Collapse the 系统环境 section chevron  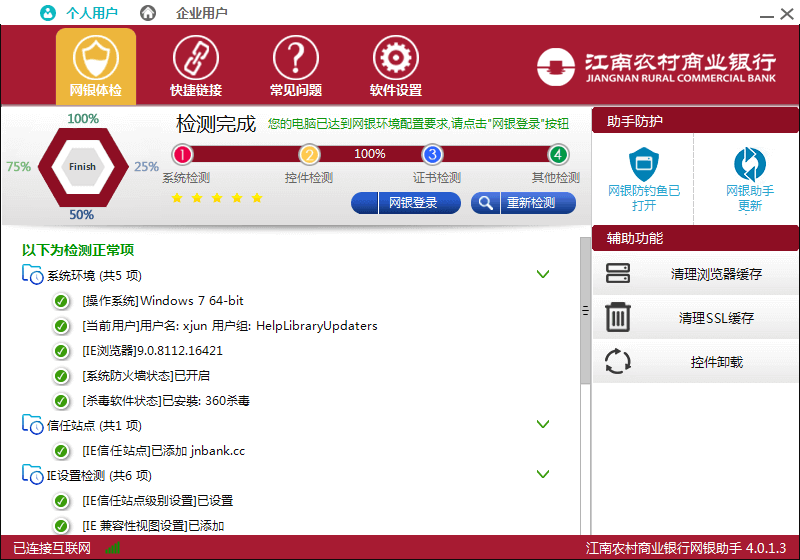pyautogui.click(x=543, y=274)
